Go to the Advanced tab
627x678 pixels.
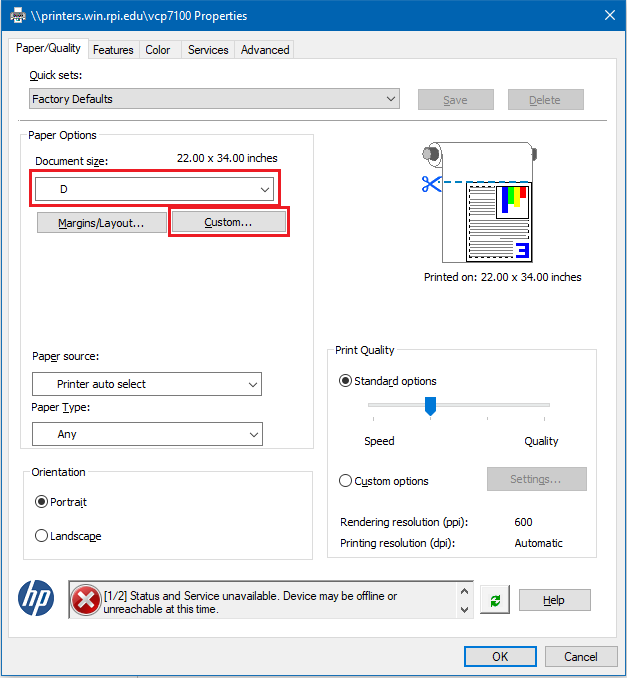pos(265,50)
